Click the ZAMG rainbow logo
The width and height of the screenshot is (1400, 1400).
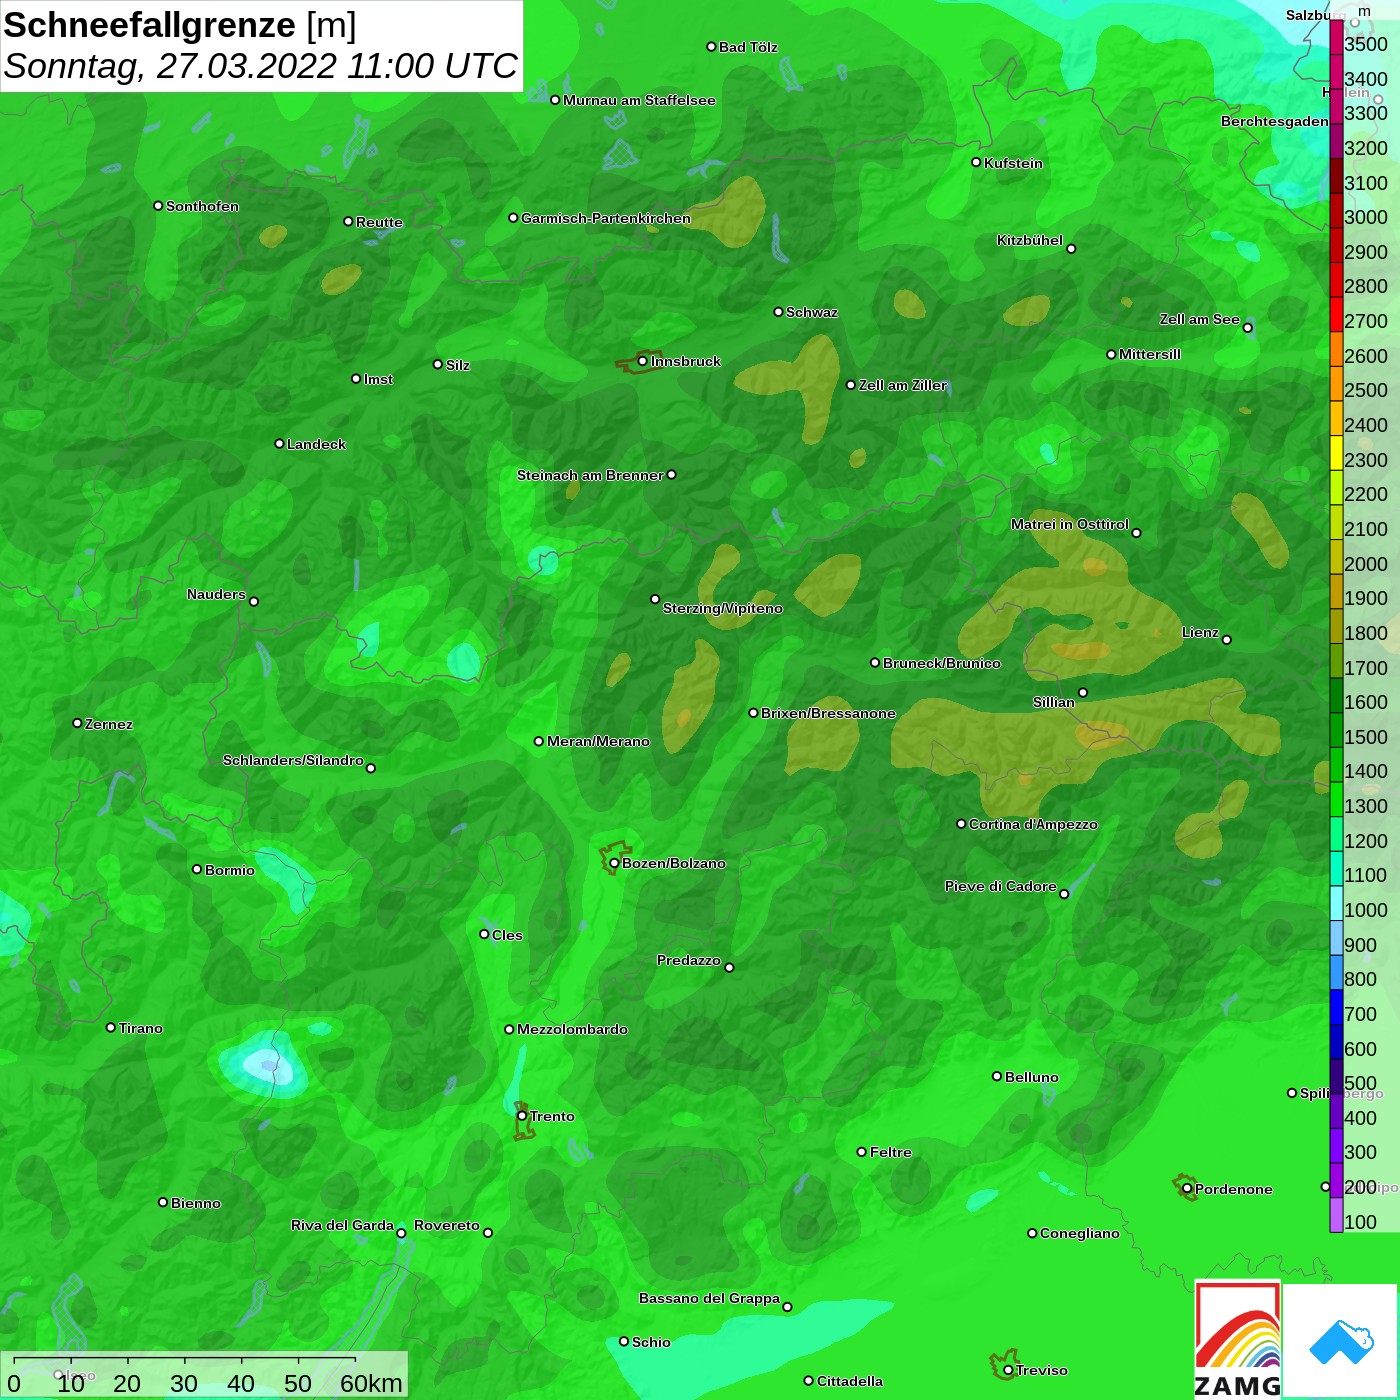1237,1339
